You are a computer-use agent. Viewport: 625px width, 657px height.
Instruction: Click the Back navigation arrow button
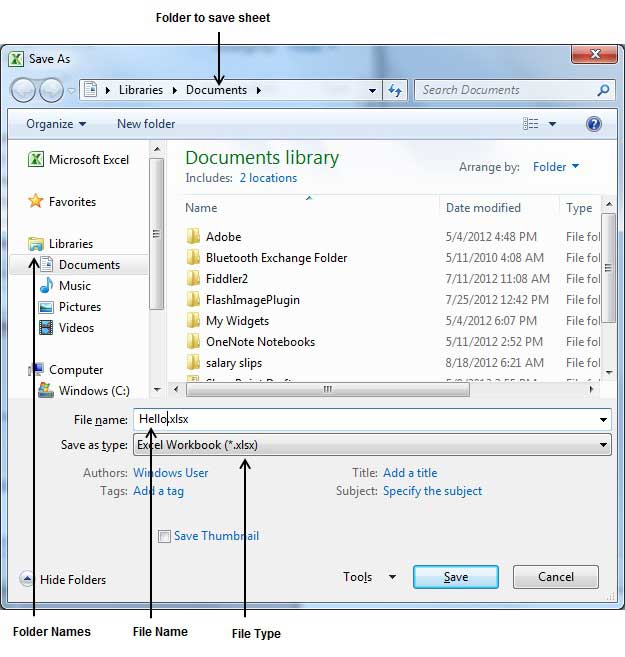click(x=23, y=90)
